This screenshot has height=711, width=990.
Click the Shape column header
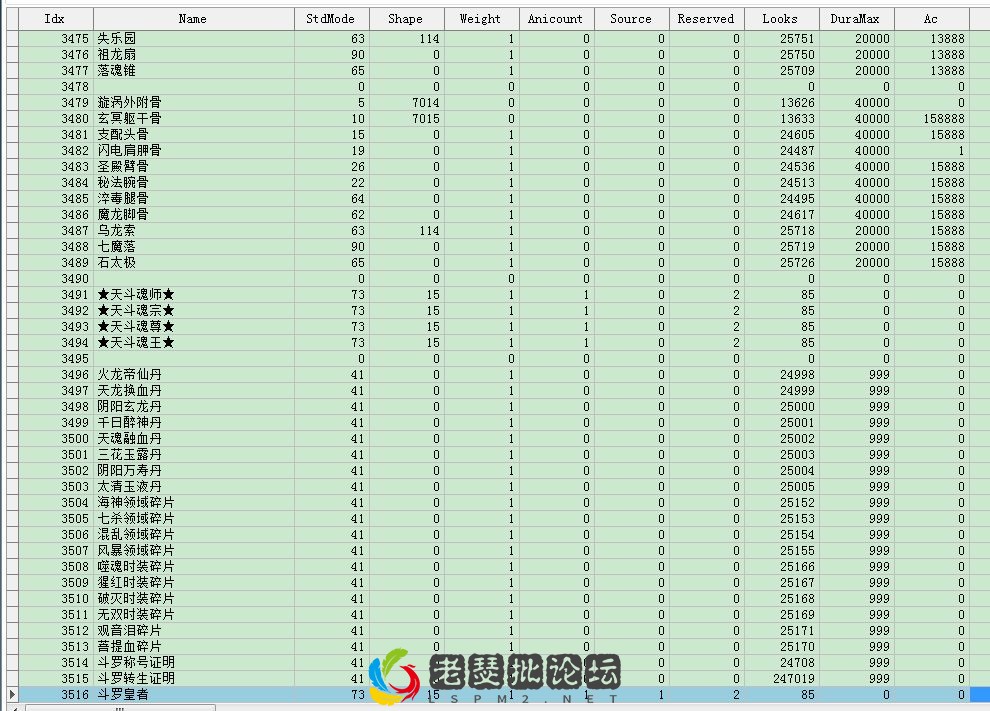click(405, 17)
